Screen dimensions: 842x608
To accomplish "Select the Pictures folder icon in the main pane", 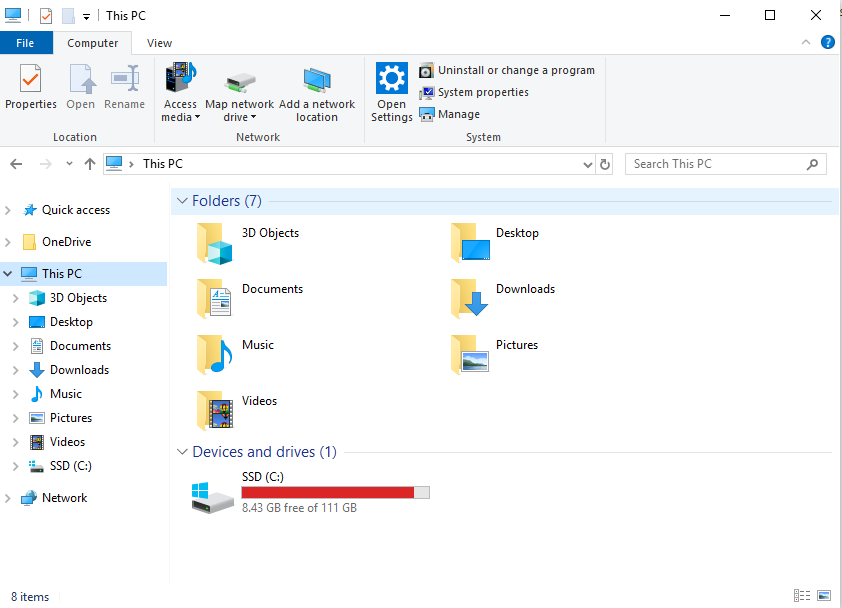I will coord(470,354).
